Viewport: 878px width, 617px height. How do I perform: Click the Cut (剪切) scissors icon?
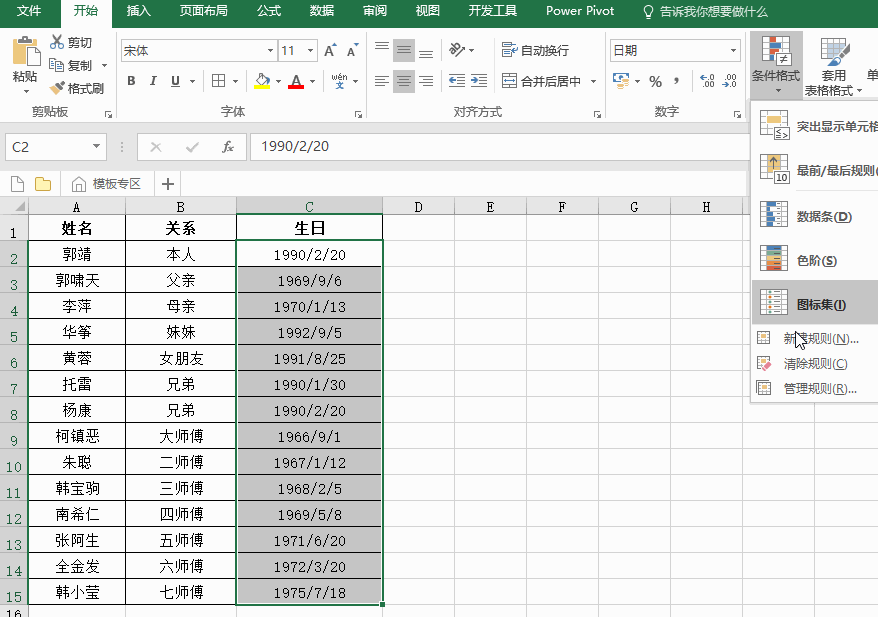coord(57,42)
